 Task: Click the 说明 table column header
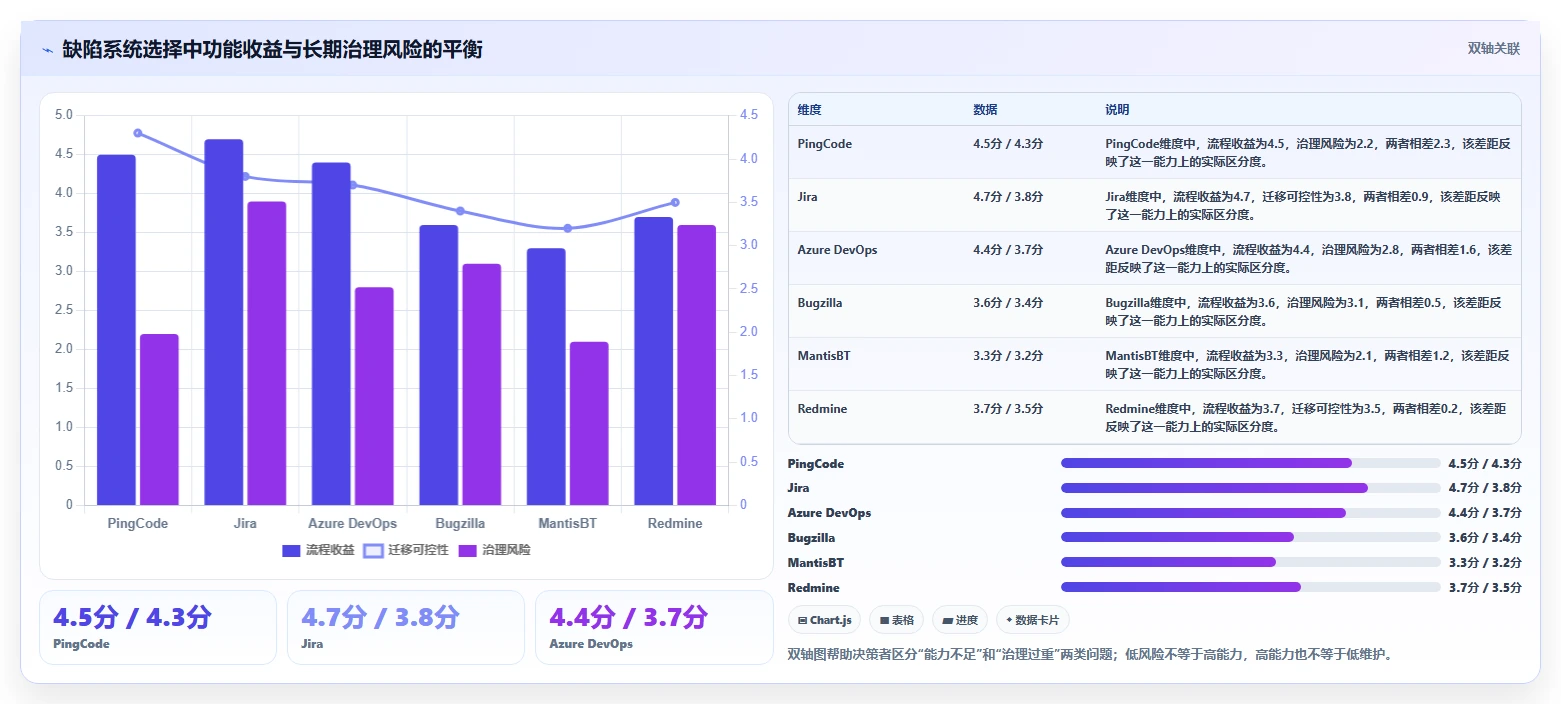click(1117, 110)
